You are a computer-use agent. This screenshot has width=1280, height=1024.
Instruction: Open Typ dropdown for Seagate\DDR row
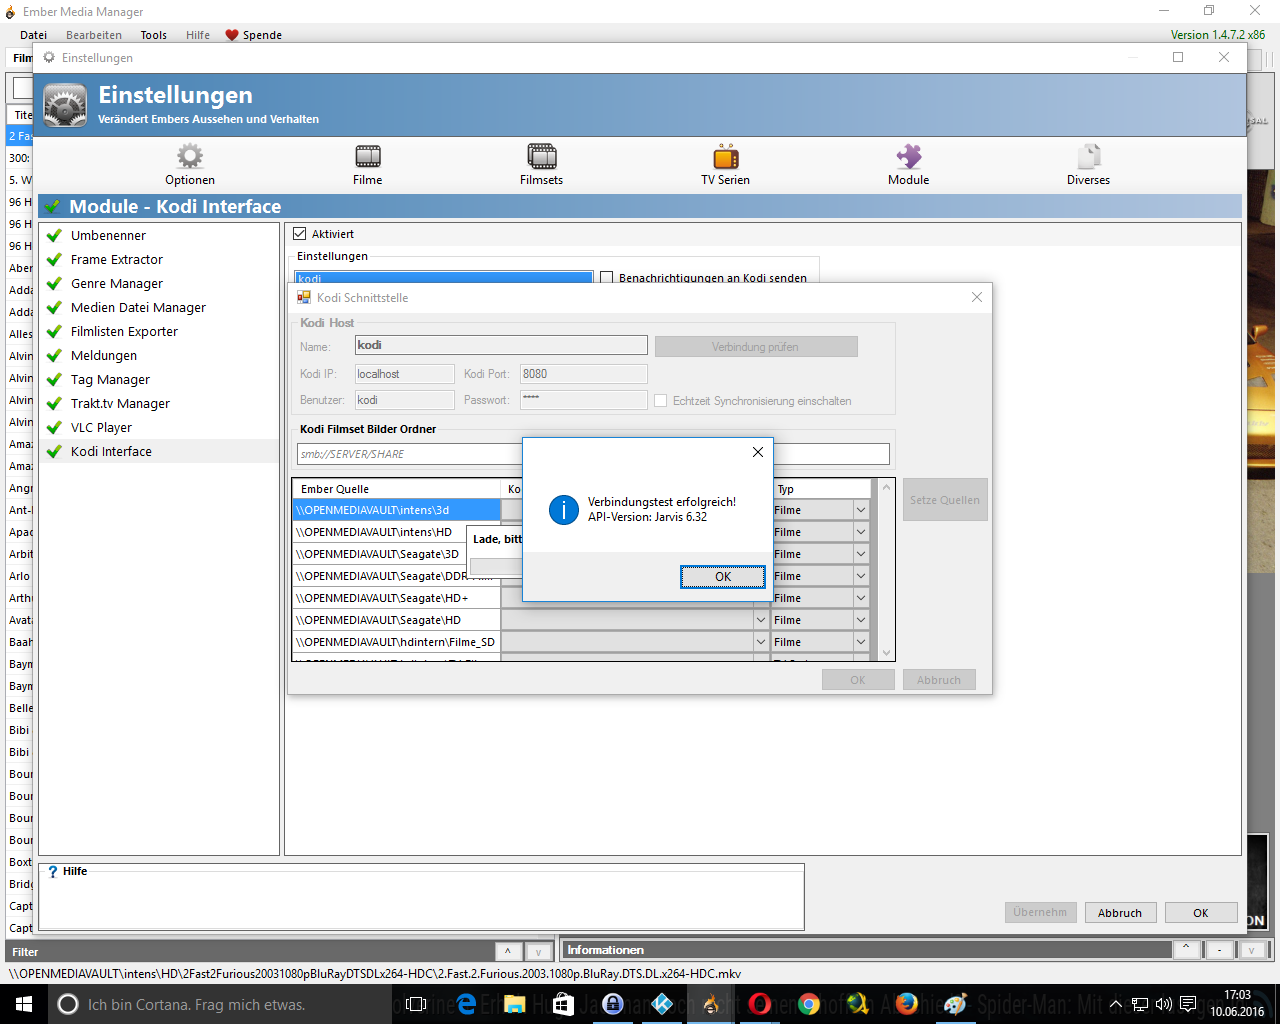[860, 576]
